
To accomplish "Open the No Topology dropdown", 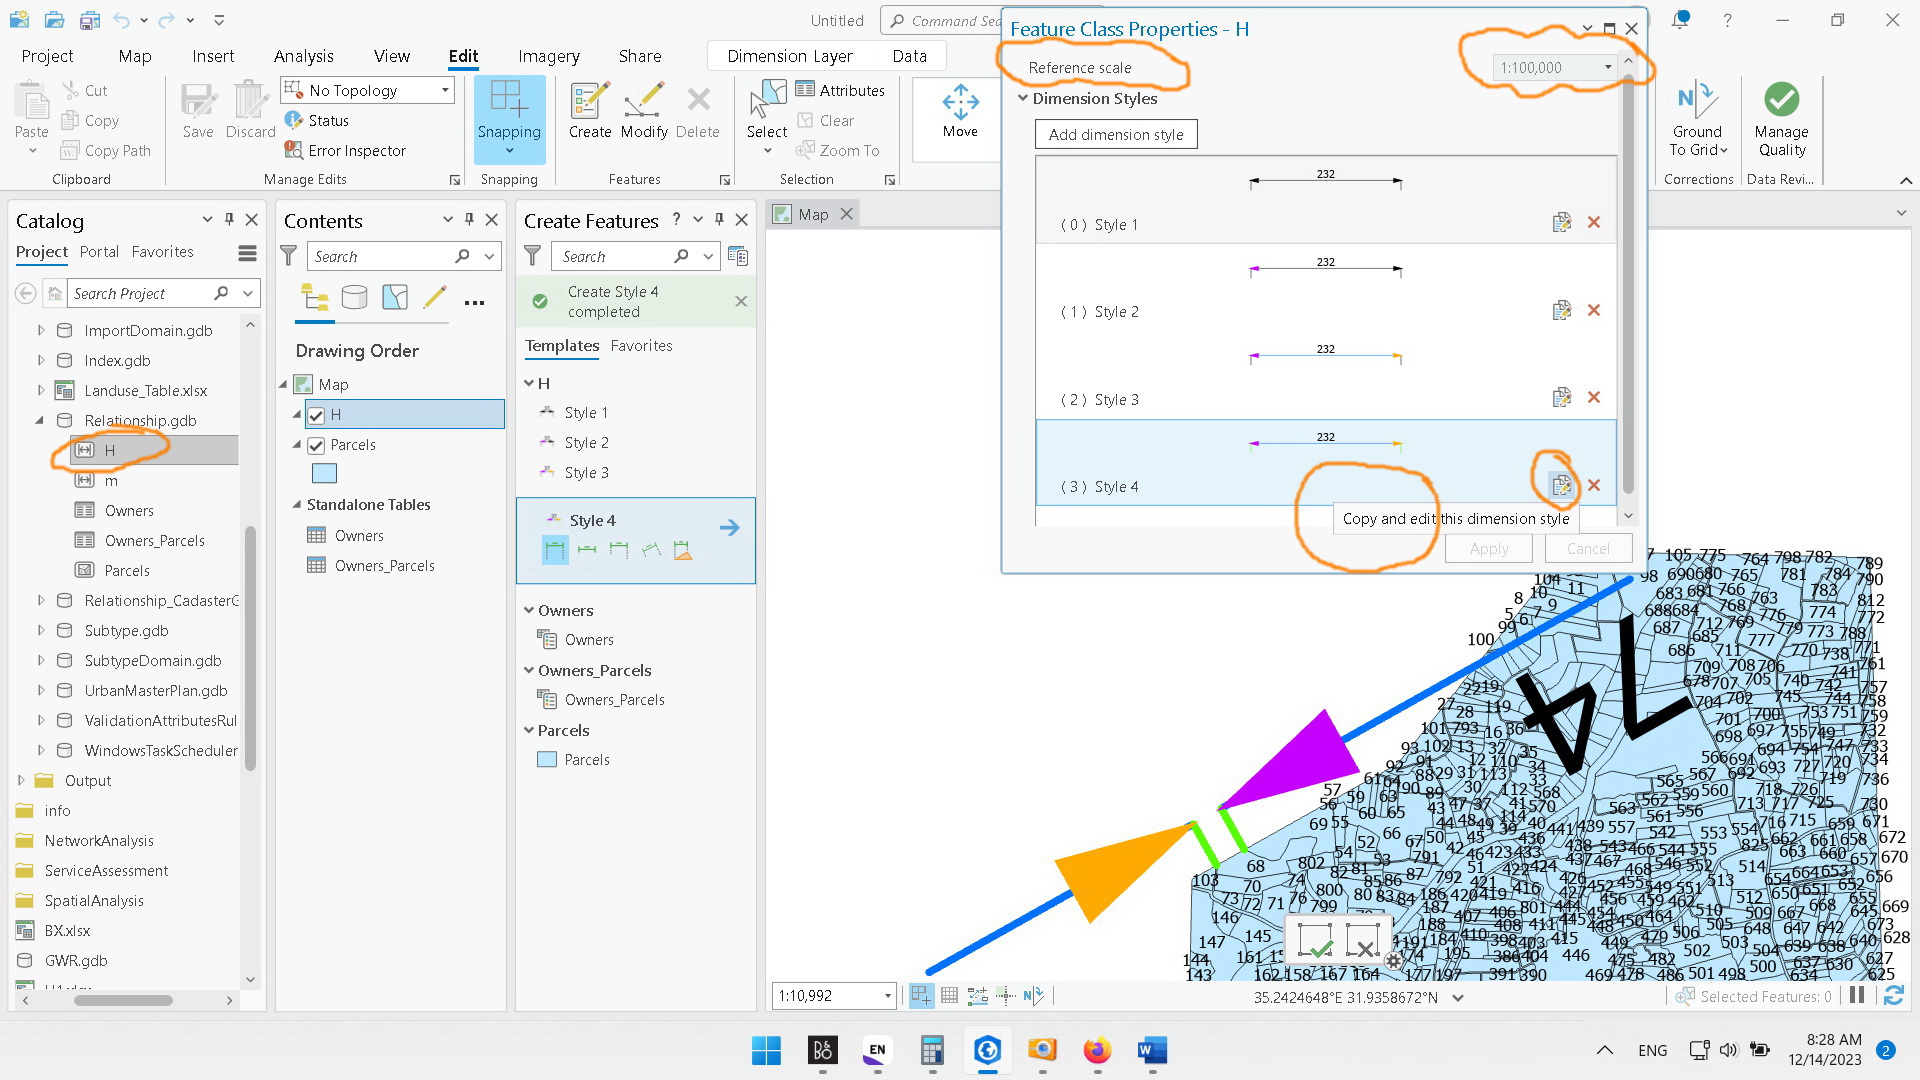I will point(443,90).
